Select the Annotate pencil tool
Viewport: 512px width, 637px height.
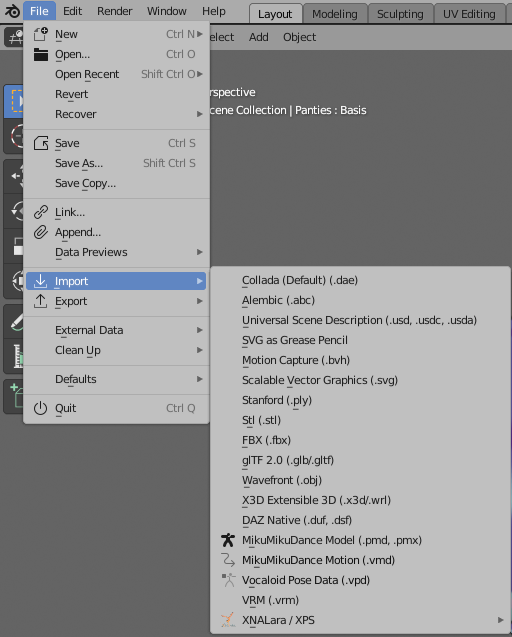13,322
